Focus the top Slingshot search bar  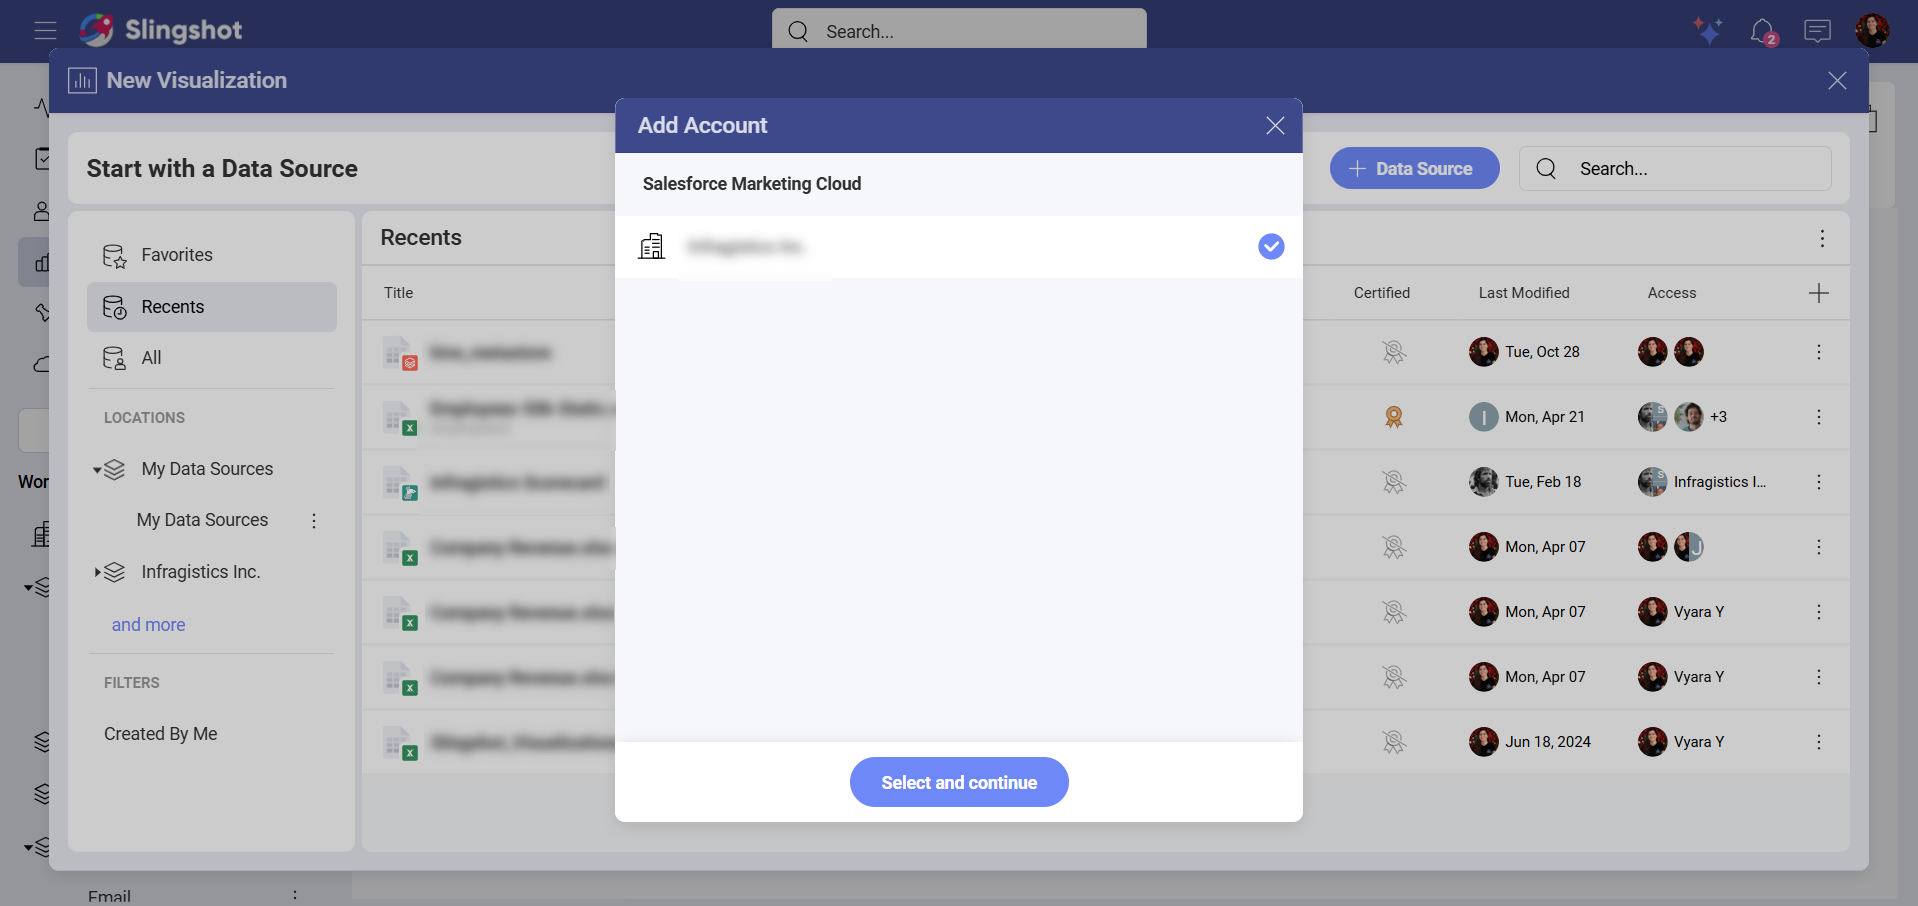[959, 31]
